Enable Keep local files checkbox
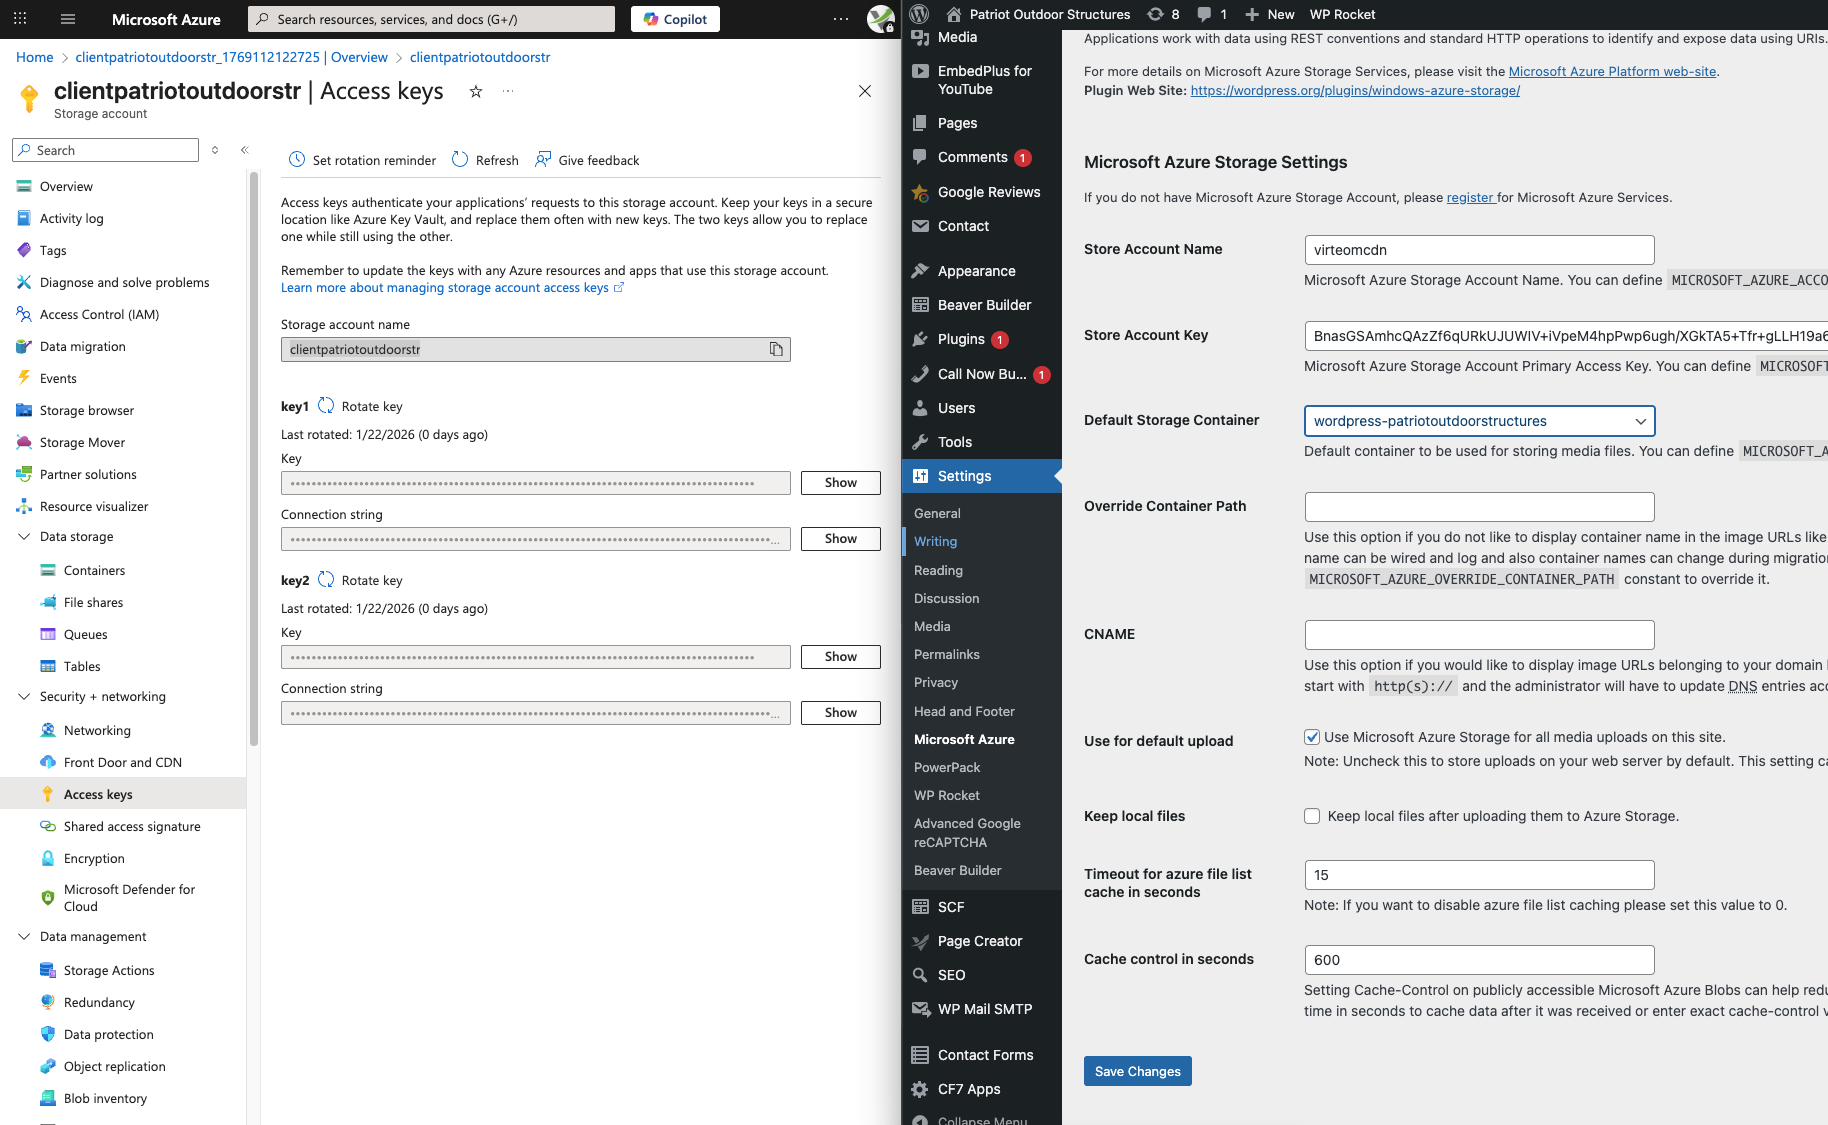This screenshot has width=1828, height=1125. [x=1312, y=816]
